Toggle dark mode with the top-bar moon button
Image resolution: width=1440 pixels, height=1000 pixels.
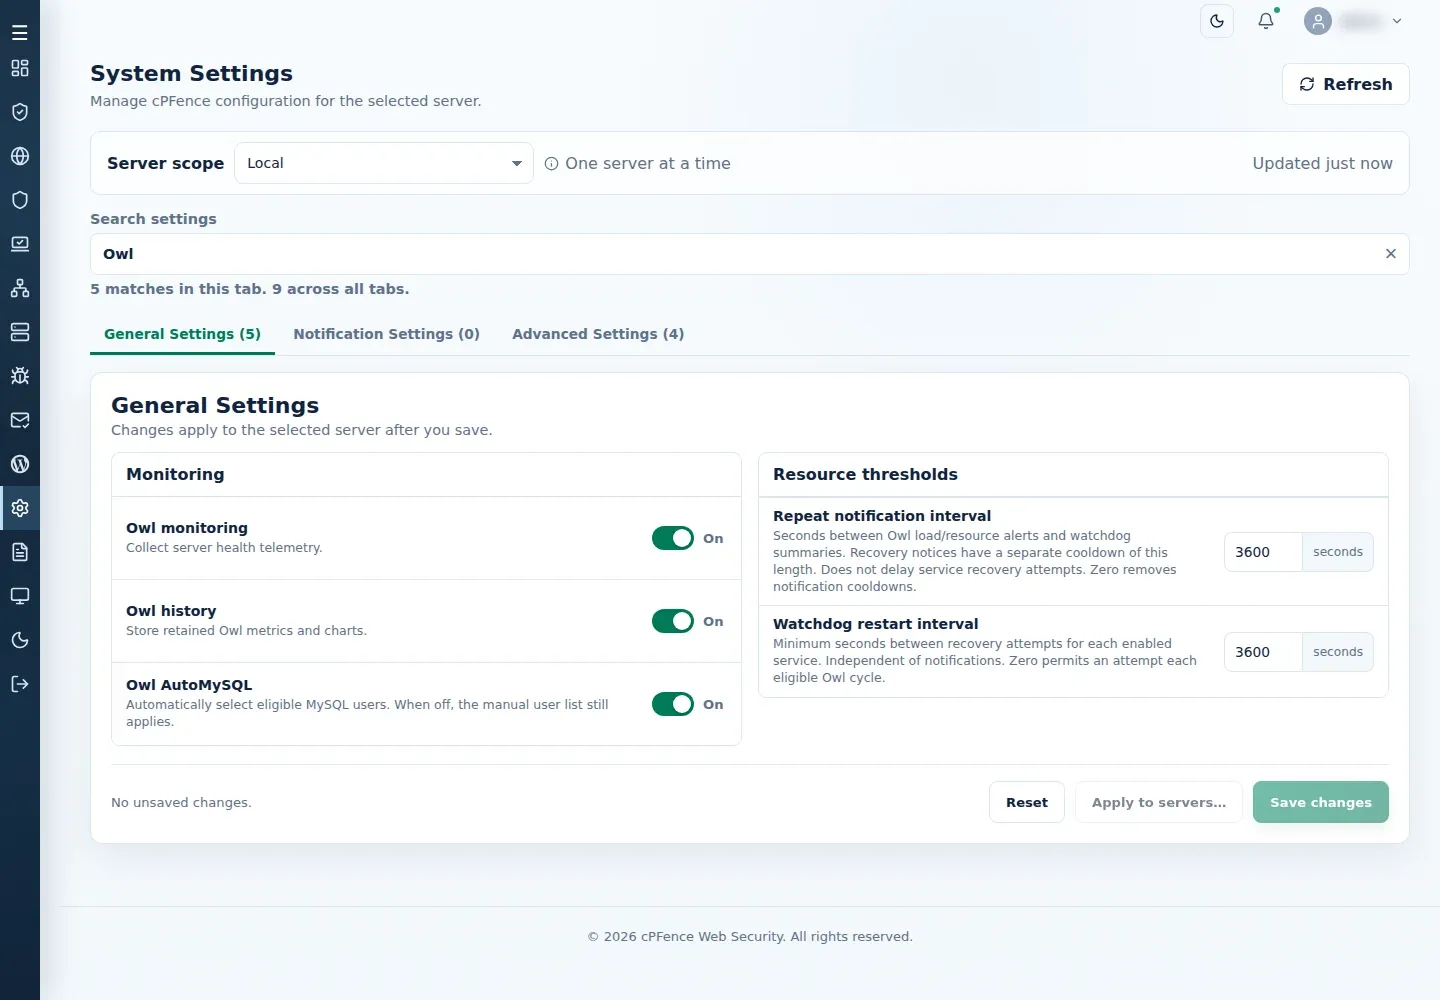1217,21
